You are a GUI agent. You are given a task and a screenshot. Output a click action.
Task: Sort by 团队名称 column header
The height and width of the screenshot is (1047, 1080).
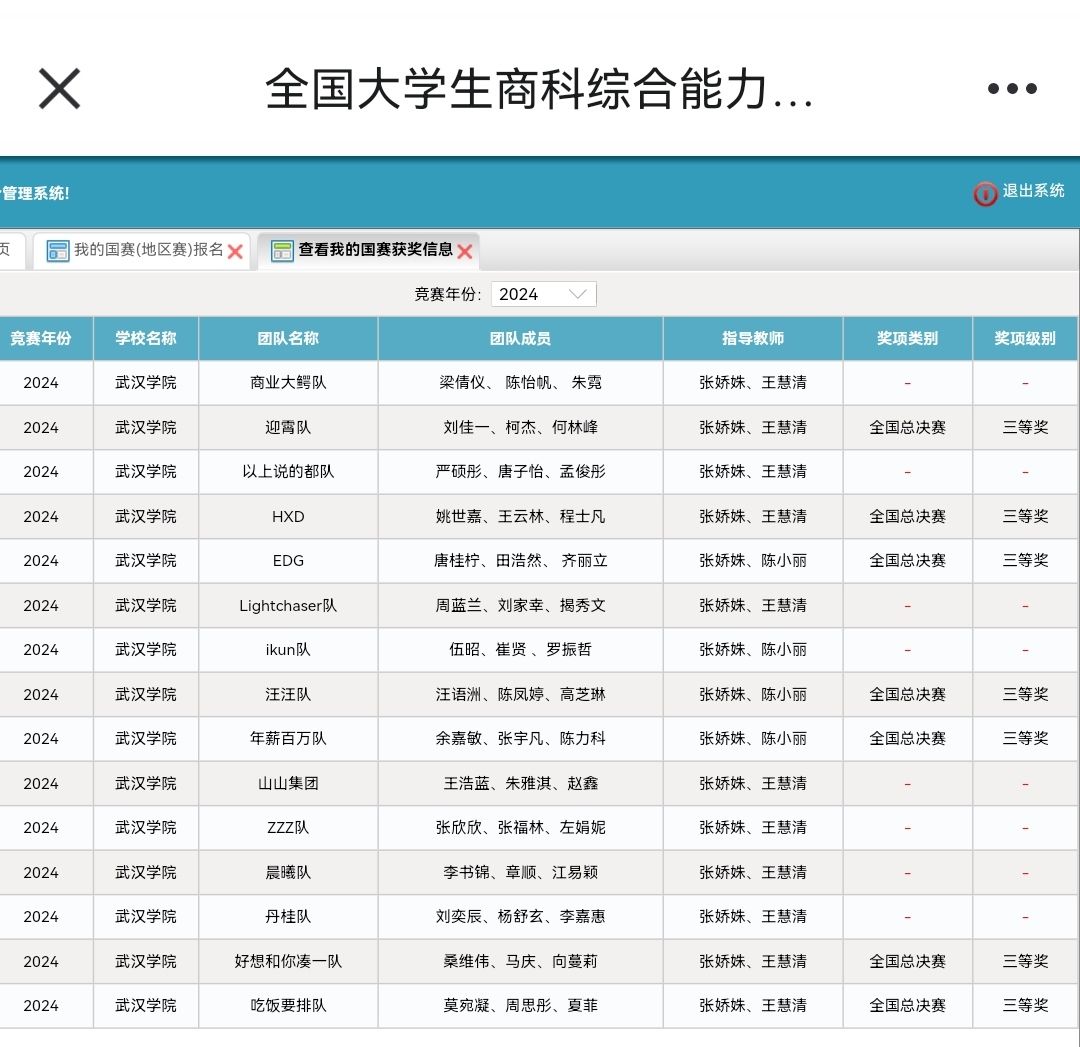288,339
